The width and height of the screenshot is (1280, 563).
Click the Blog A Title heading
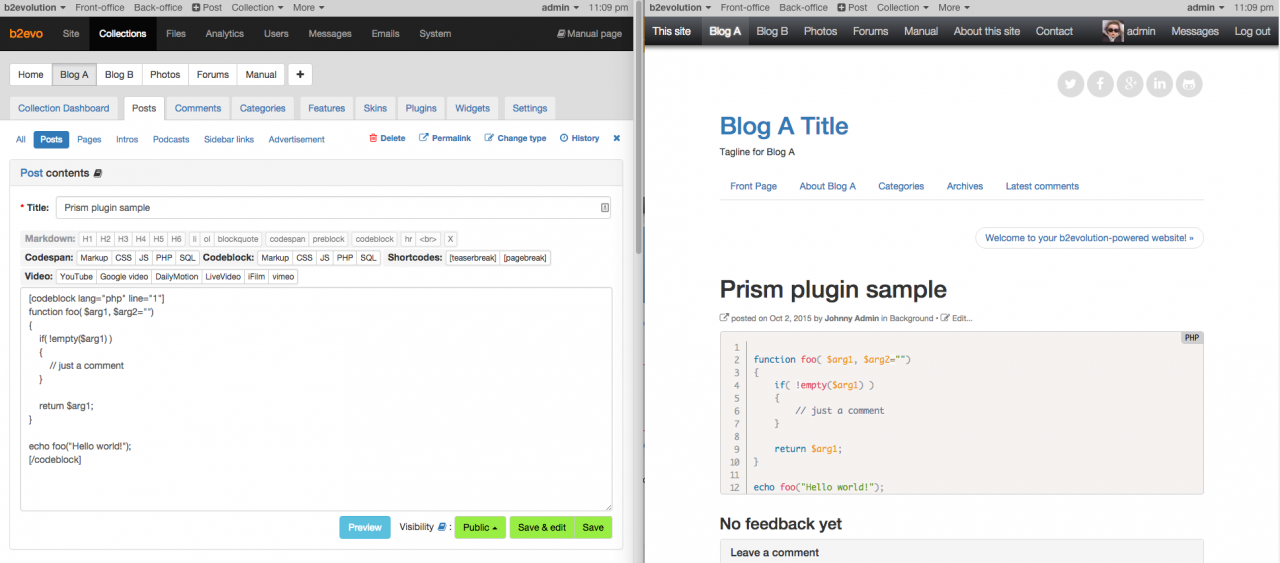pos(784,126)
